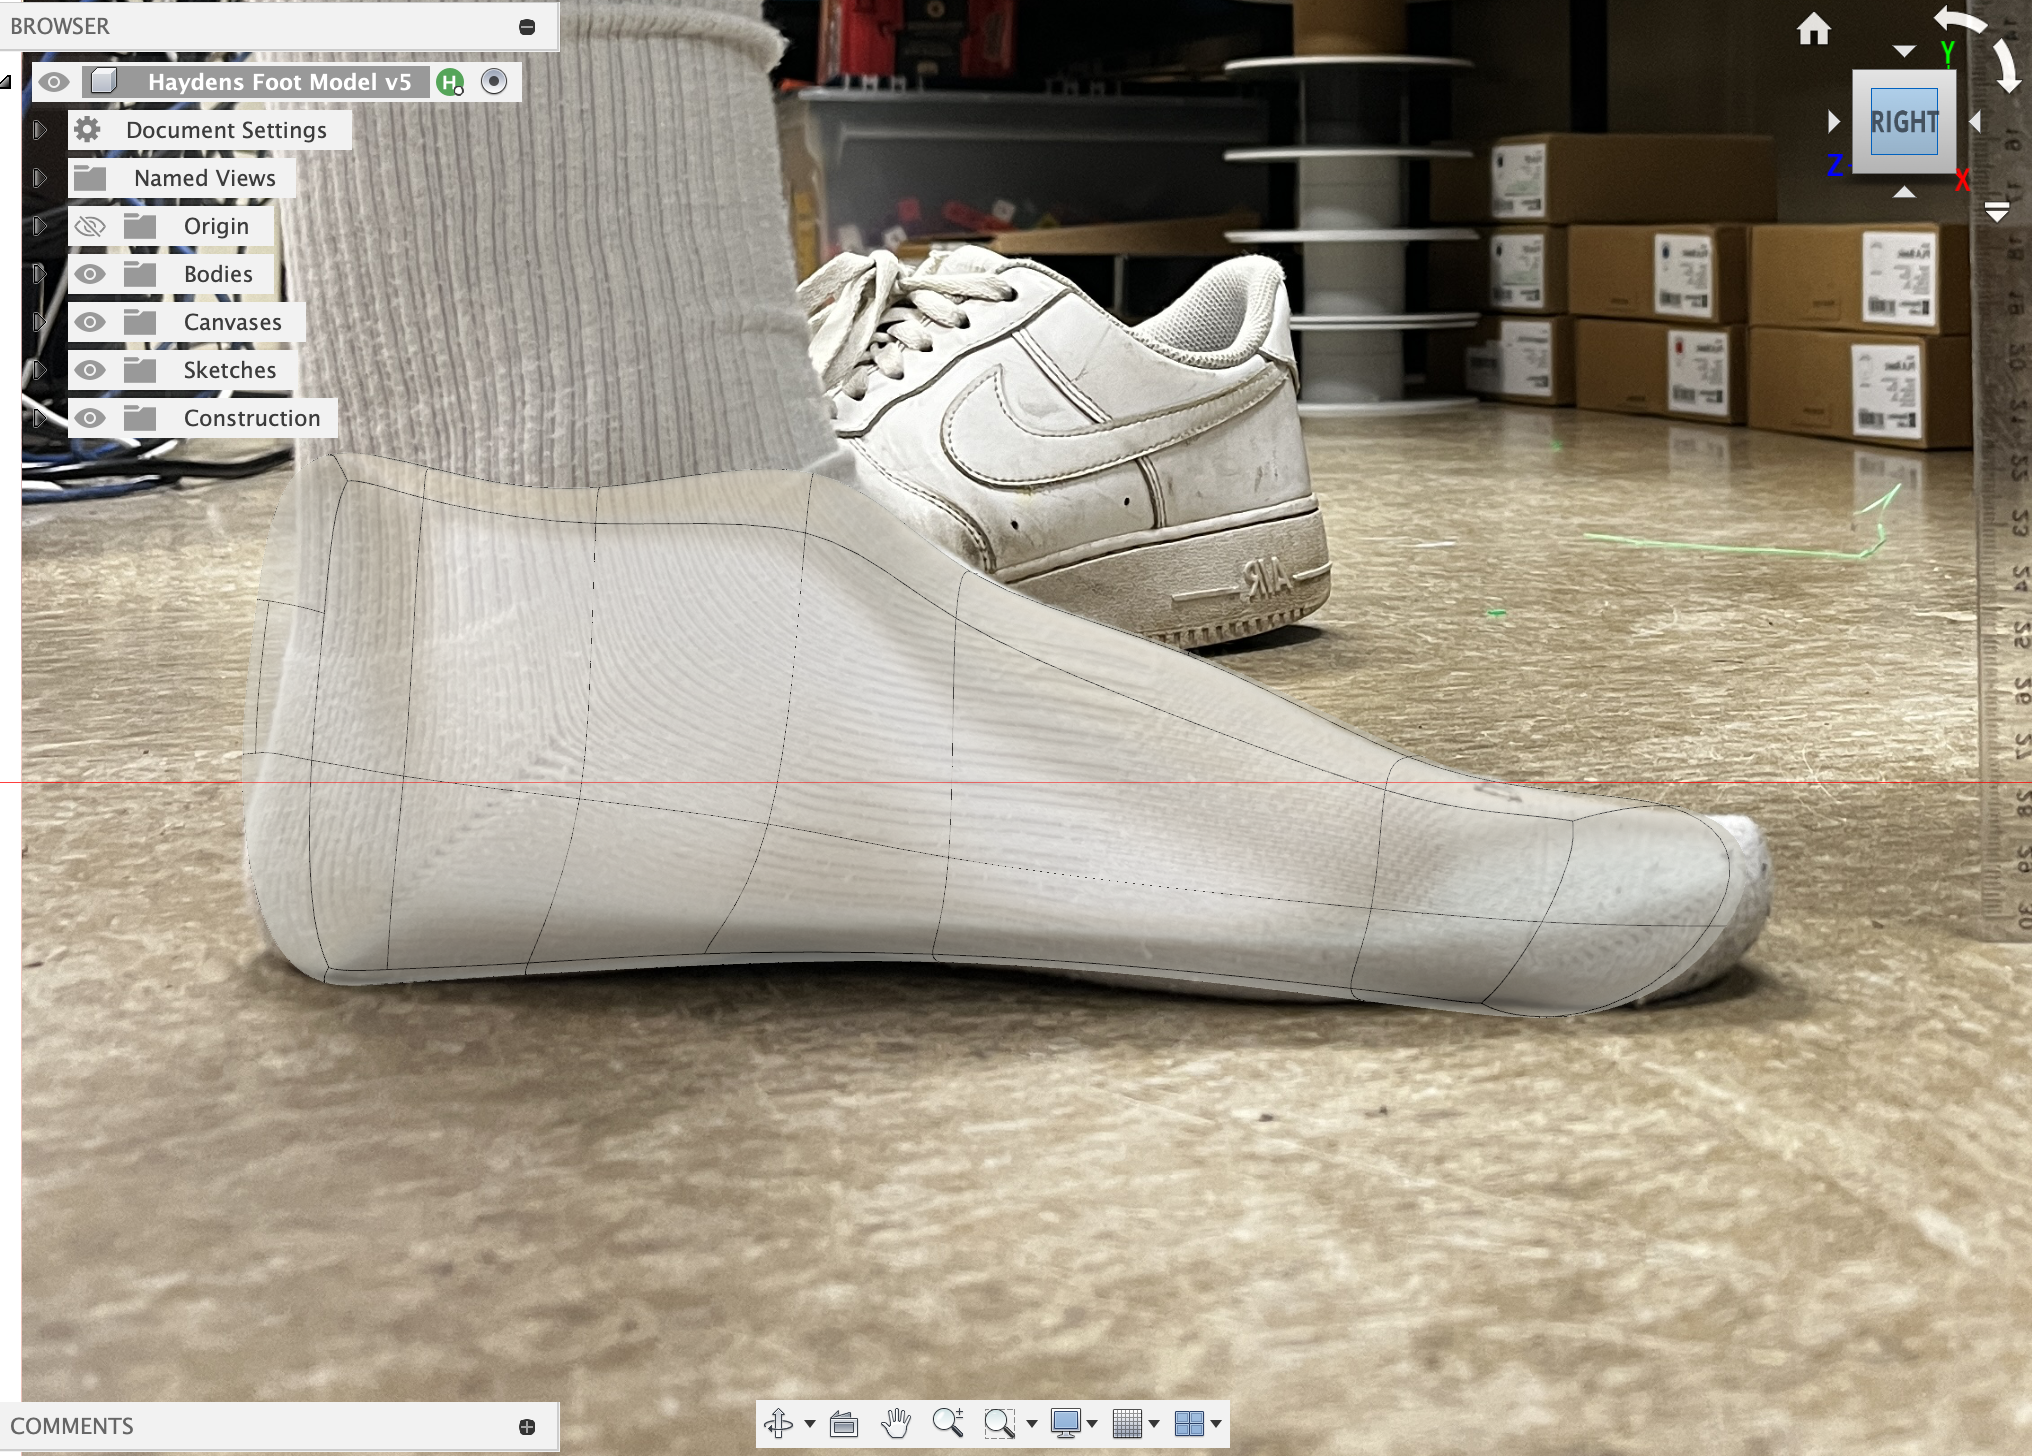Hide the Construction folder
Screen dimensions: 2032x1456
click(90, 418)
